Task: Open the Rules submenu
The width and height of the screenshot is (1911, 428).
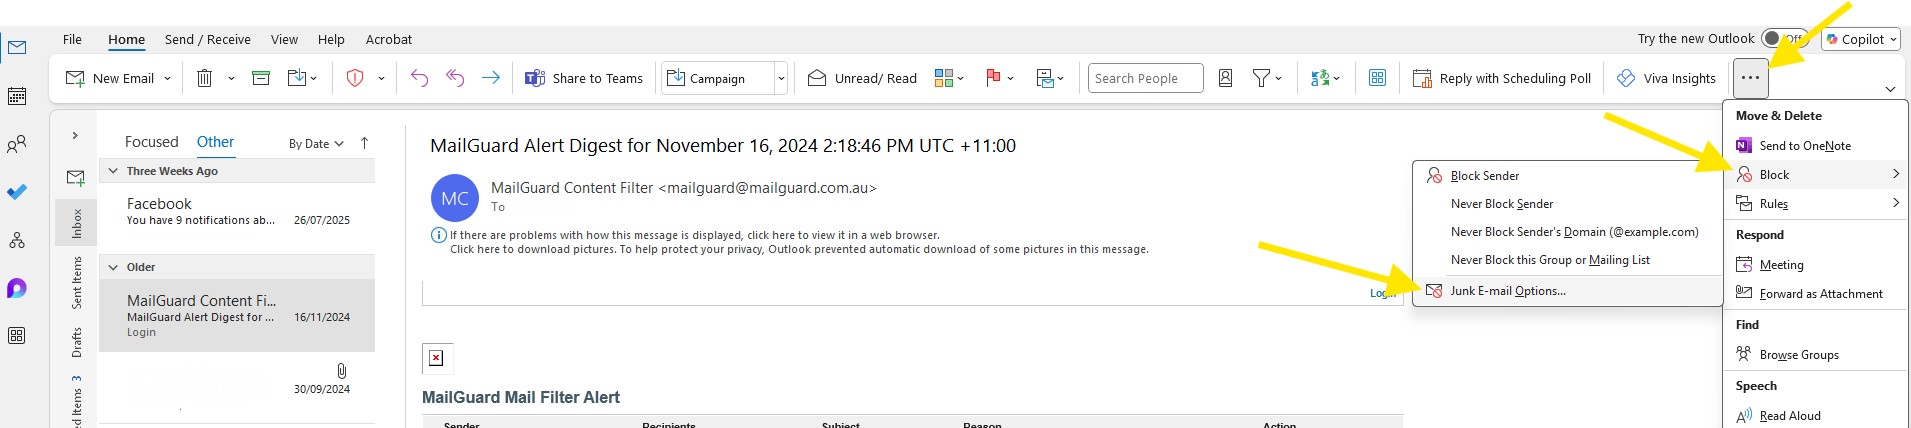Action: click(1816, 204)
